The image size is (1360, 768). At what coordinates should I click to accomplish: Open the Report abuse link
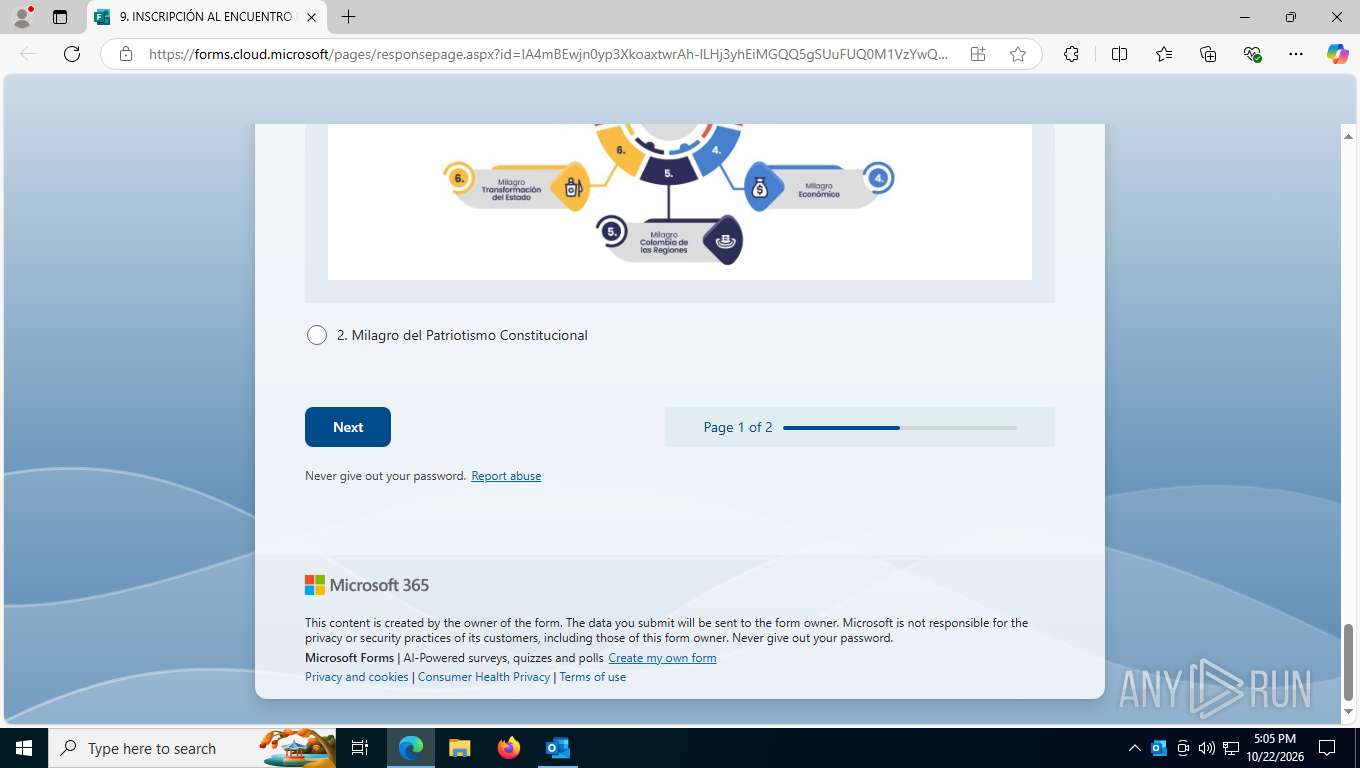[506, 476]
